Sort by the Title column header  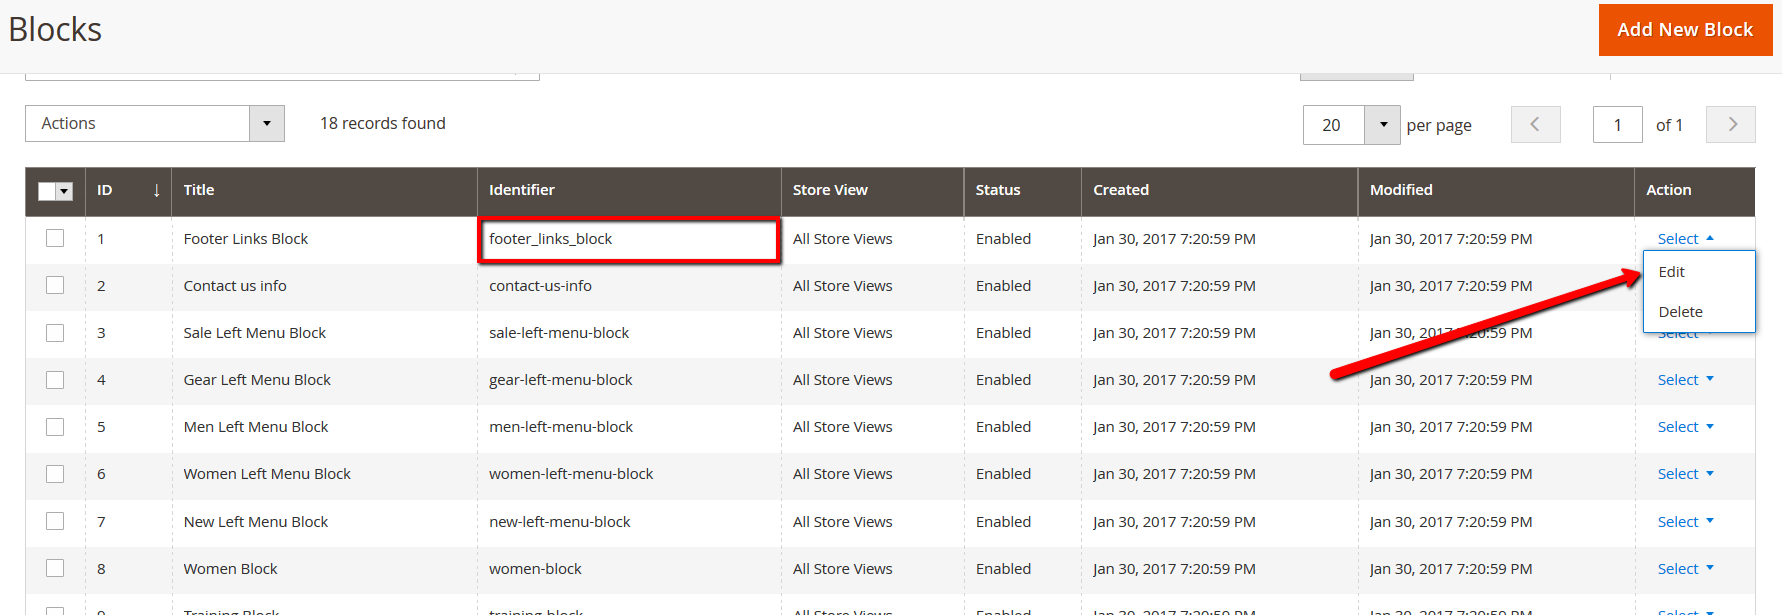coord(324,190)
